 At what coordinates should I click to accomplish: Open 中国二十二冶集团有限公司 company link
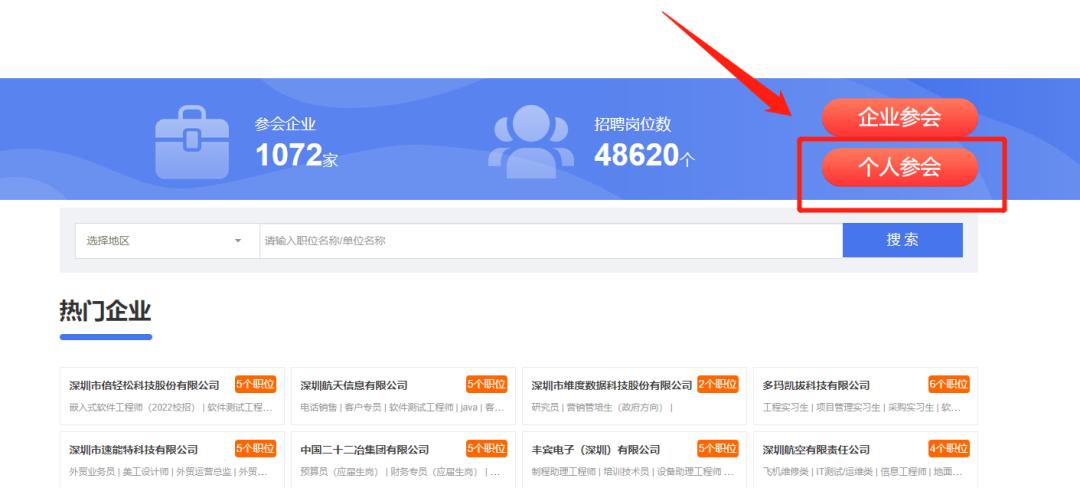364,449
